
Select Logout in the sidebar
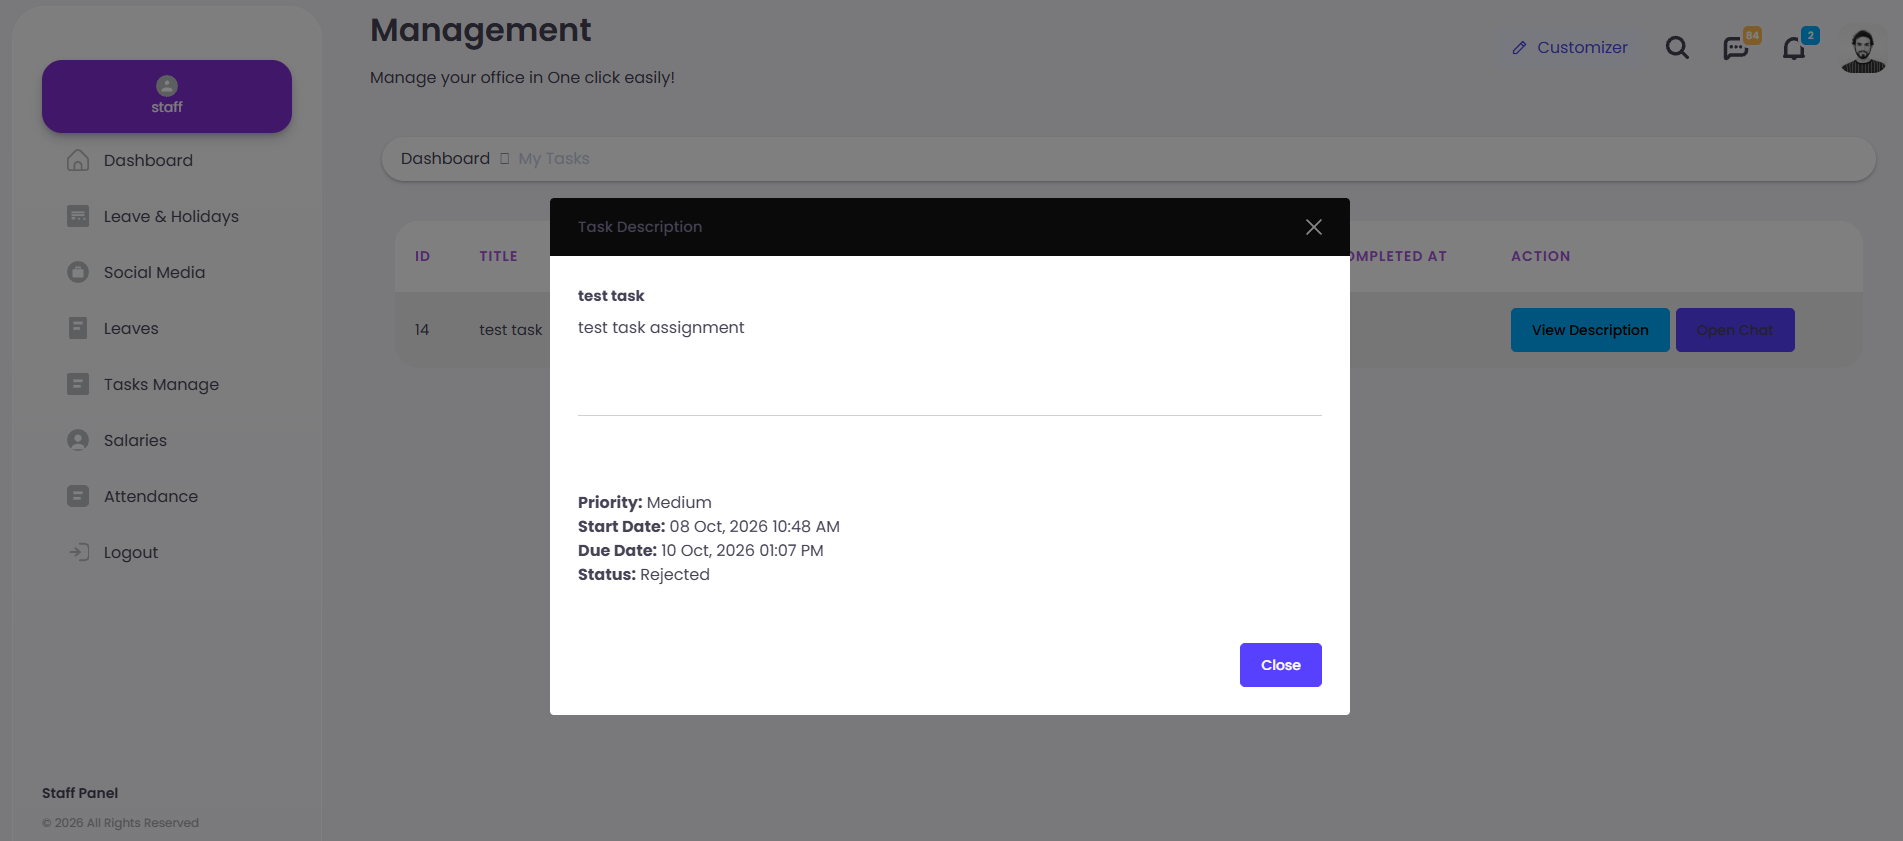pyautogui.click(x=131, y=552)
